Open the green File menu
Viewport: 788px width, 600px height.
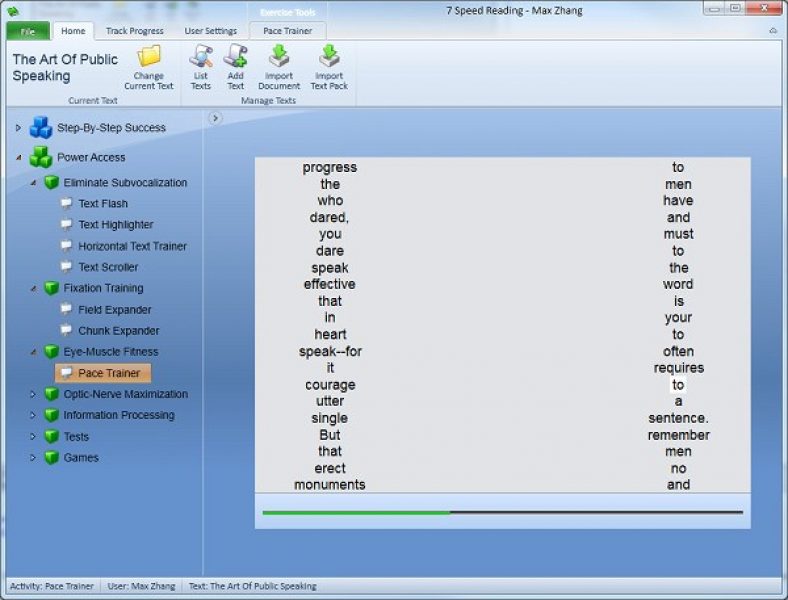click(x=27, y=31)
